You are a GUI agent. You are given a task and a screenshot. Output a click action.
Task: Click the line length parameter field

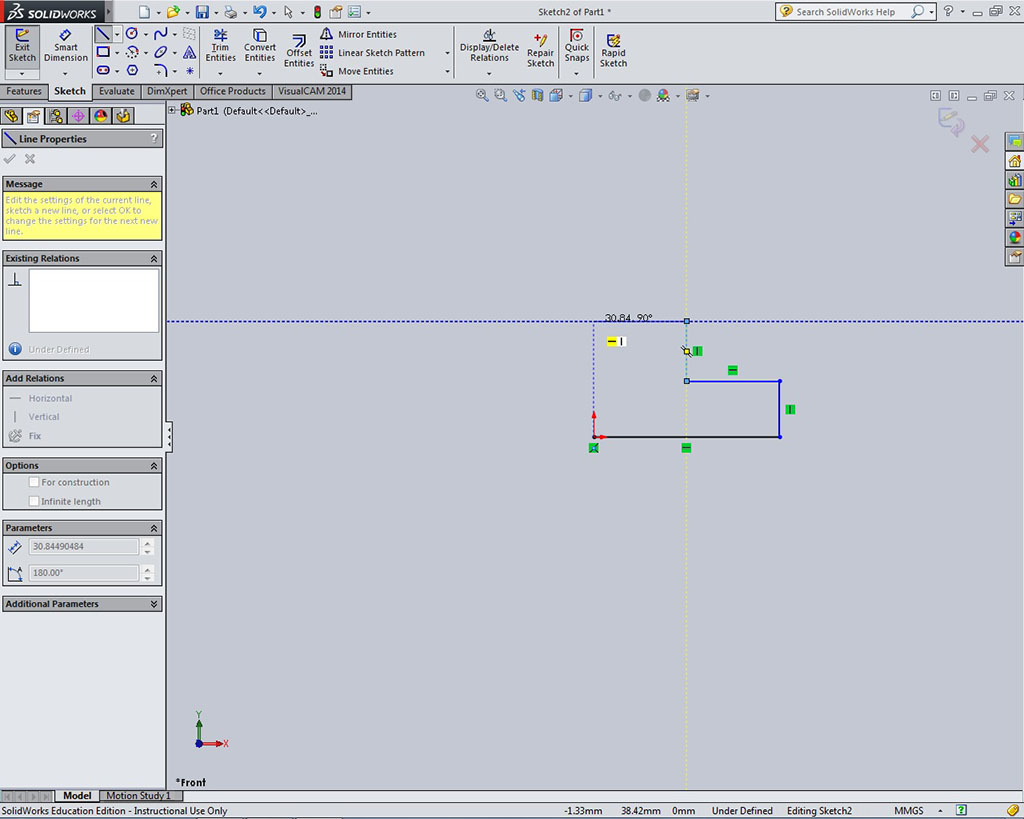coord(84,546)
